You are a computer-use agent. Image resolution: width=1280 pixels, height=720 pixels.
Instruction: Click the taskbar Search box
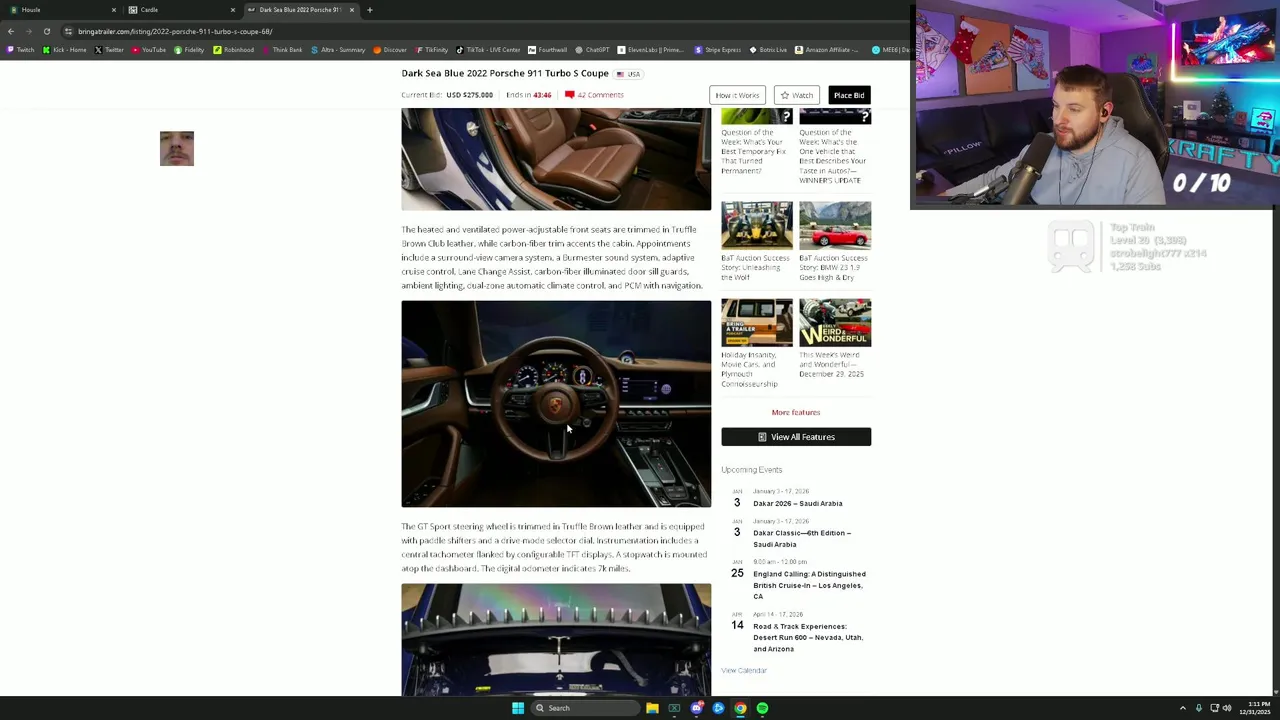[x=585, y=708]
